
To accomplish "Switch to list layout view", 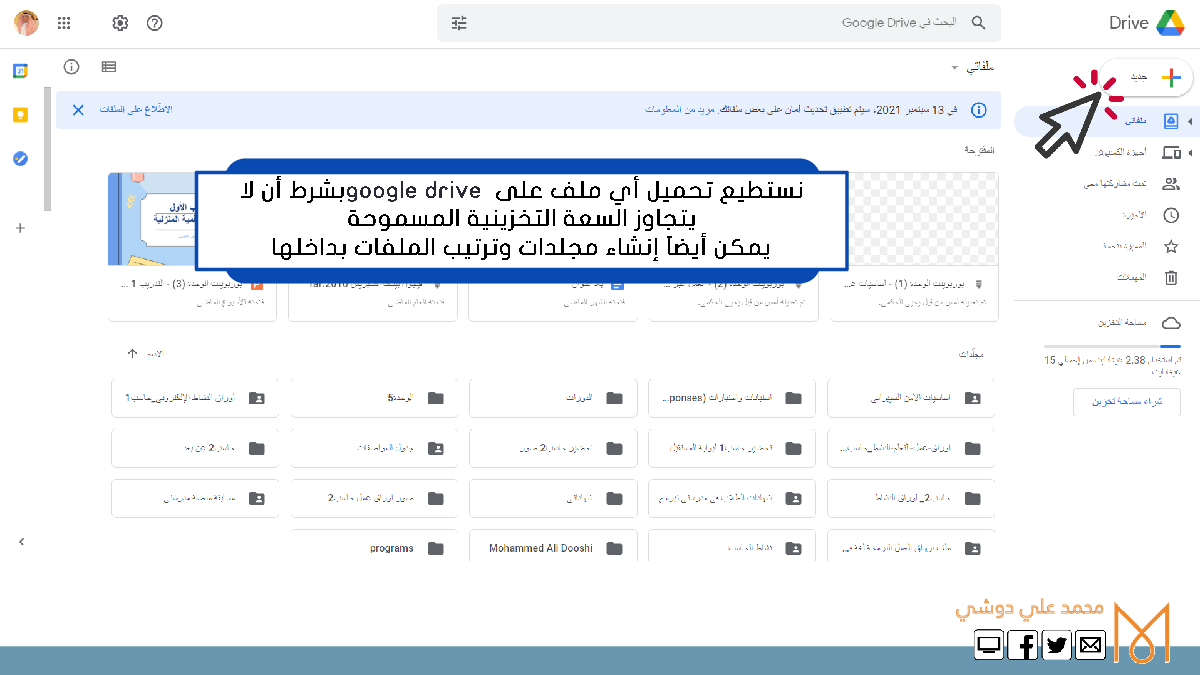I will pyautogui.click(x=109, y=67).
